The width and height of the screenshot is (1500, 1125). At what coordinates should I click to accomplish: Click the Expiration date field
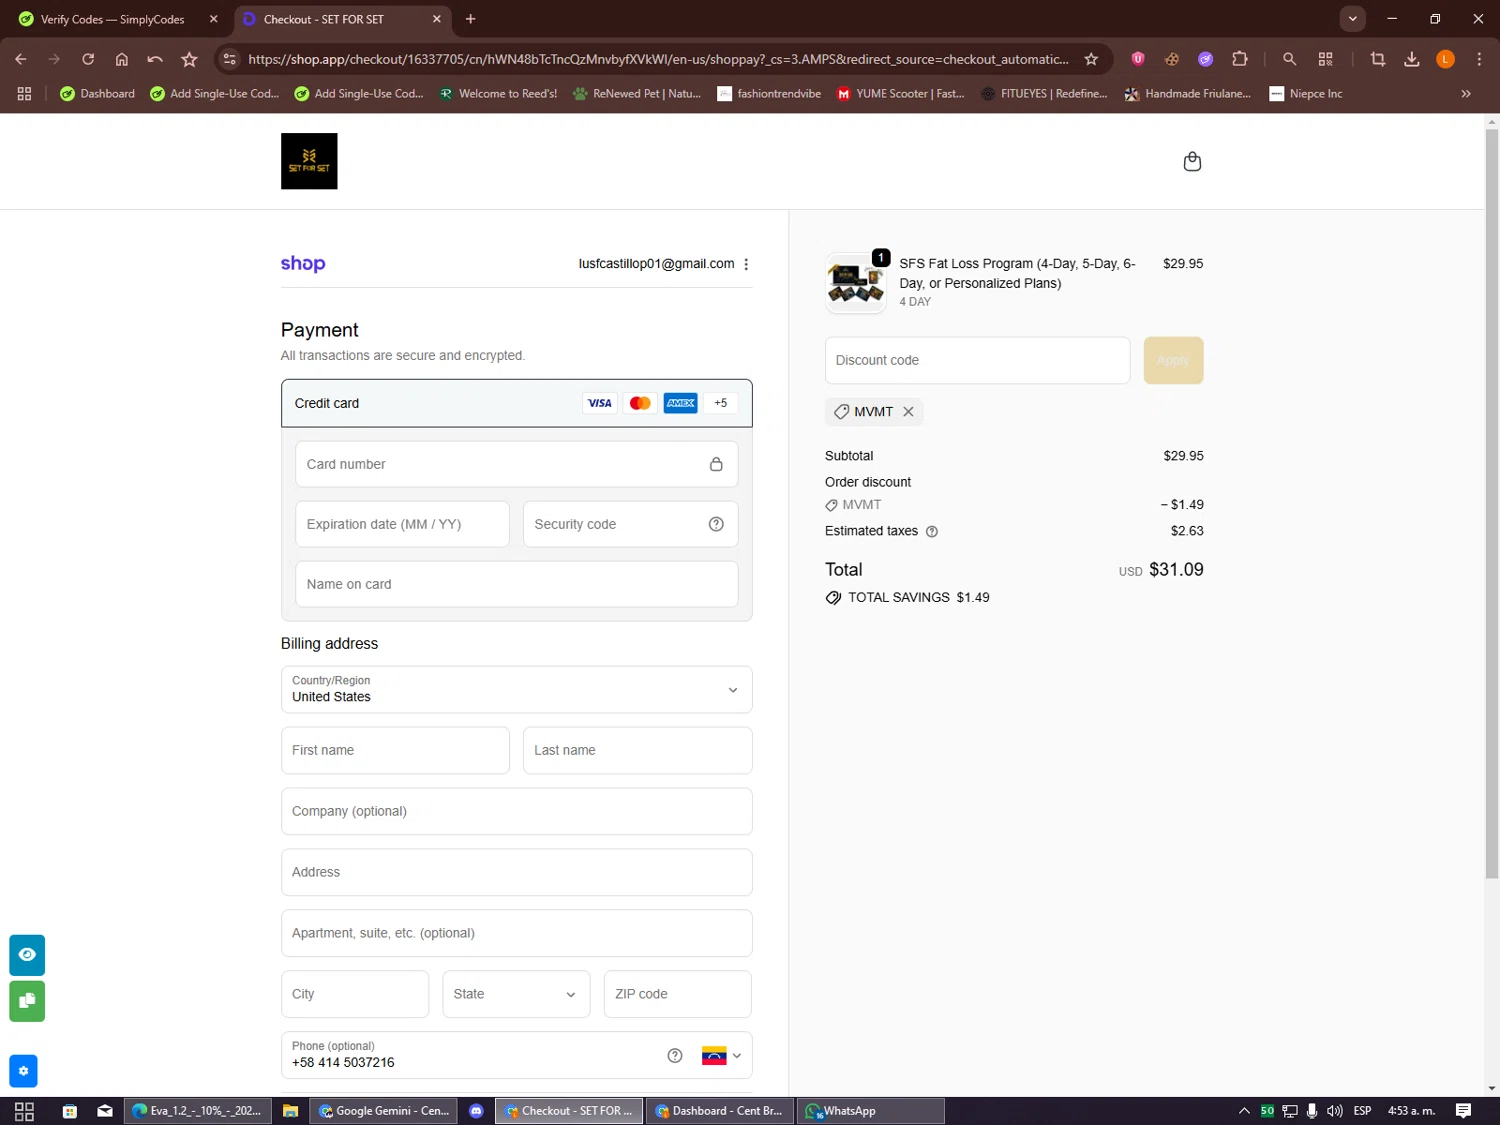tap(402, 524)
